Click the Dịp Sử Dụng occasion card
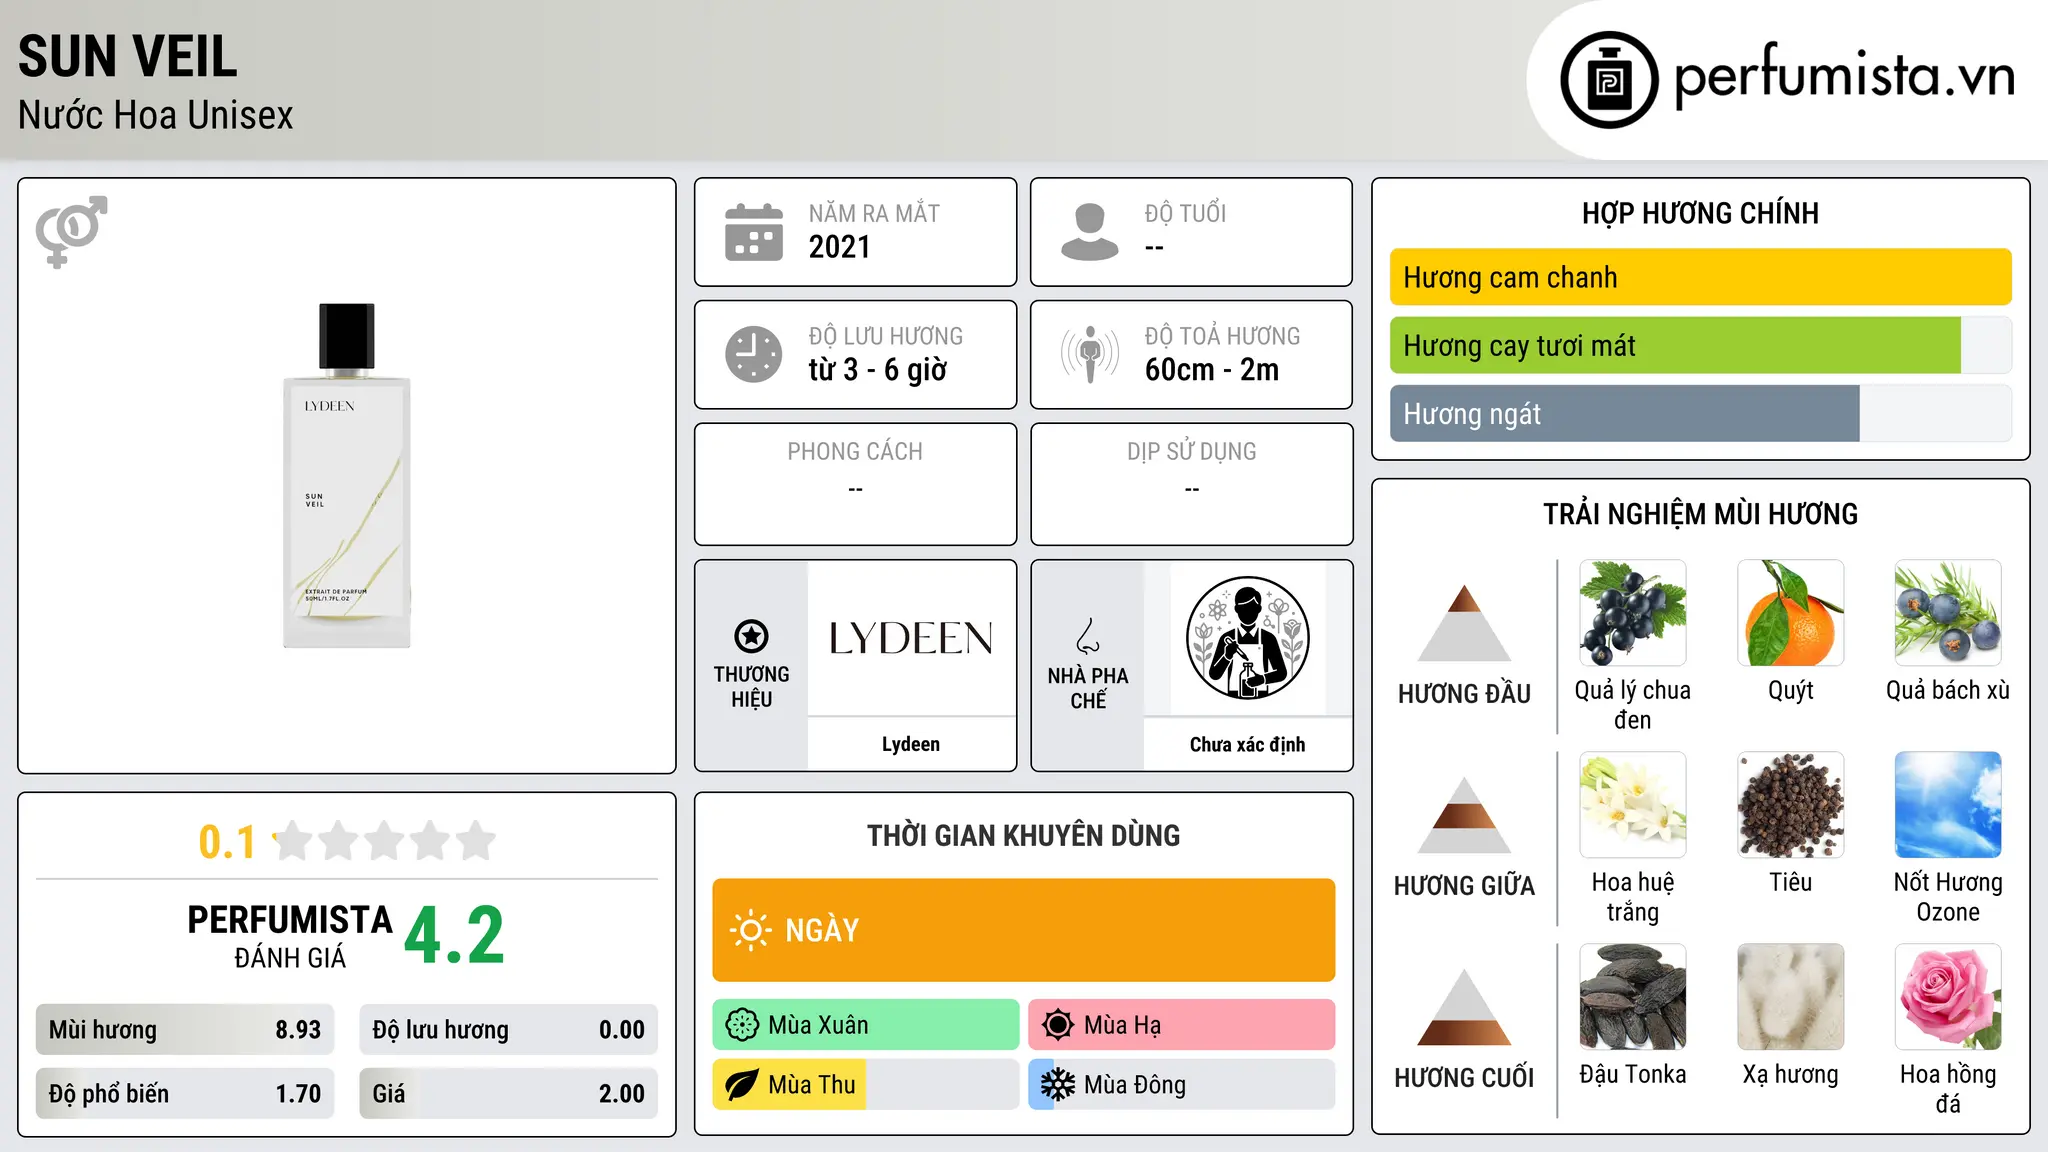The image size is (2048, 1152). [1191, 484]
